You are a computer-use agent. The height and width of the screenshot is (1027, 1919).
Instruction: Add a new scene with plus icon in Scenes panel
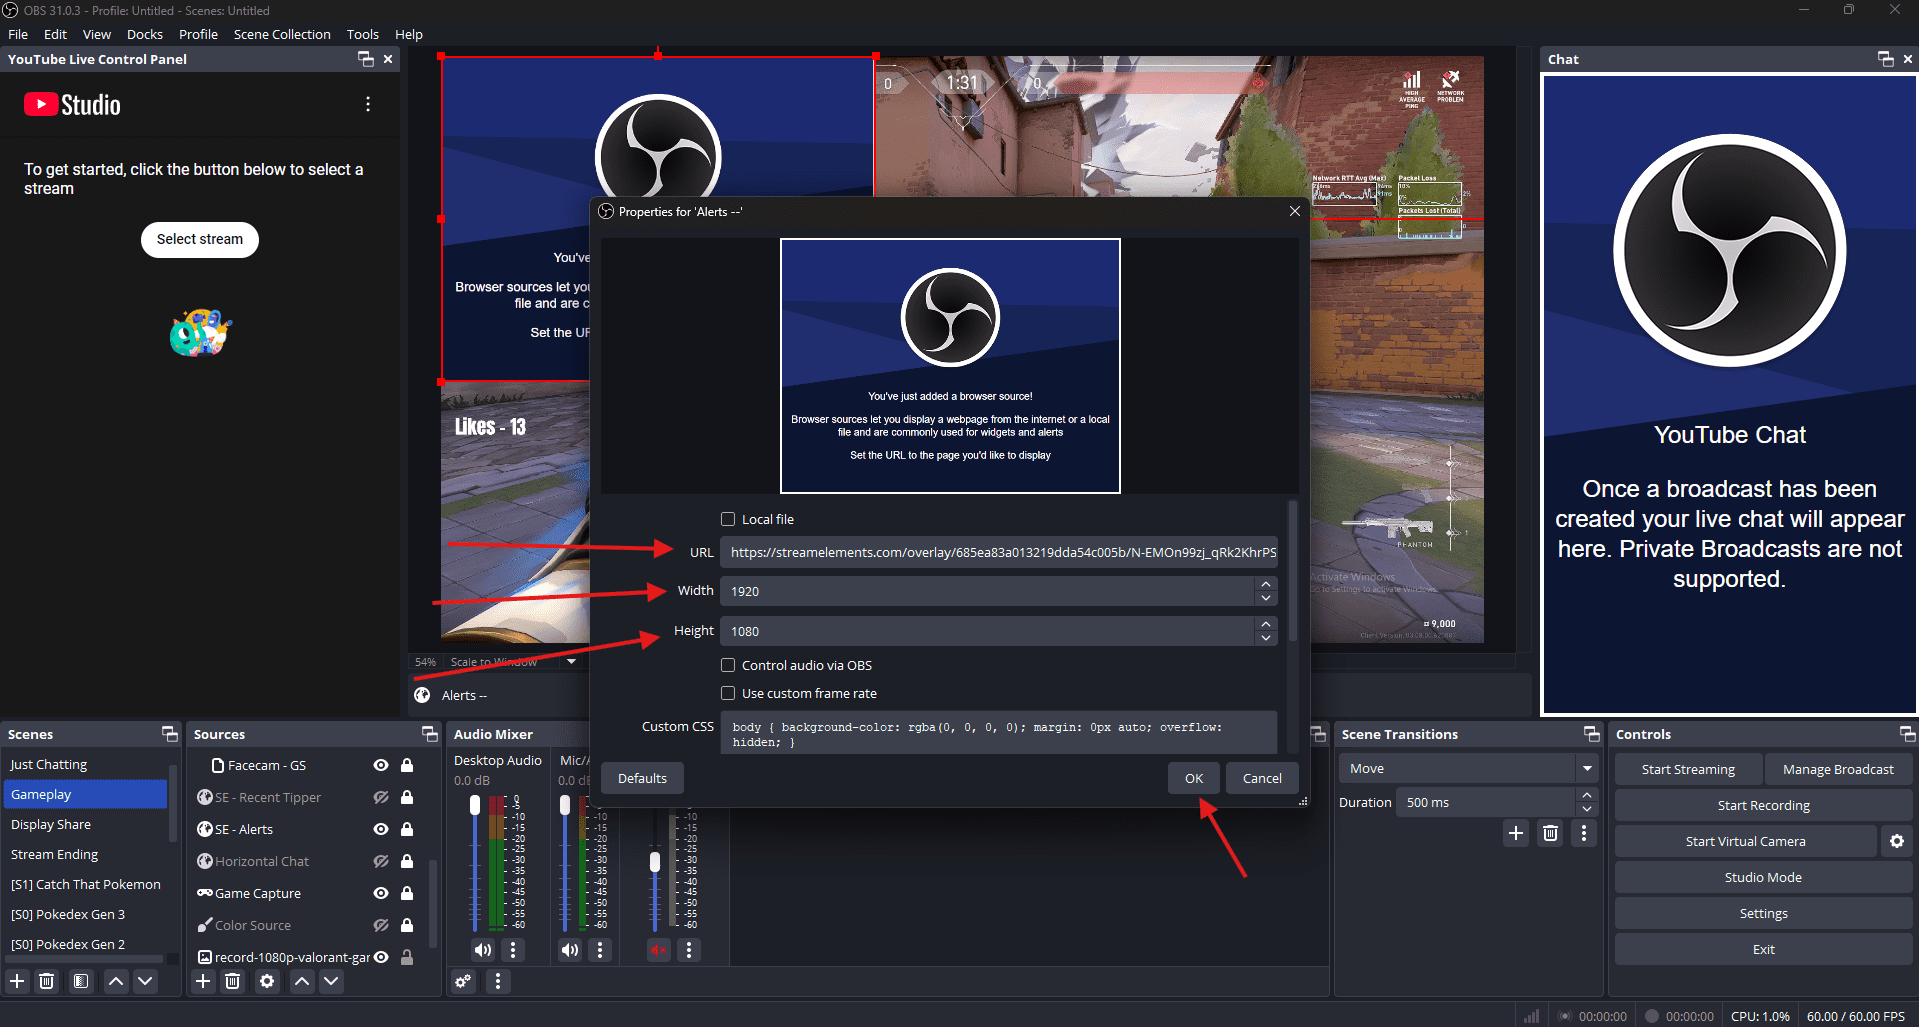coord(17,981)
